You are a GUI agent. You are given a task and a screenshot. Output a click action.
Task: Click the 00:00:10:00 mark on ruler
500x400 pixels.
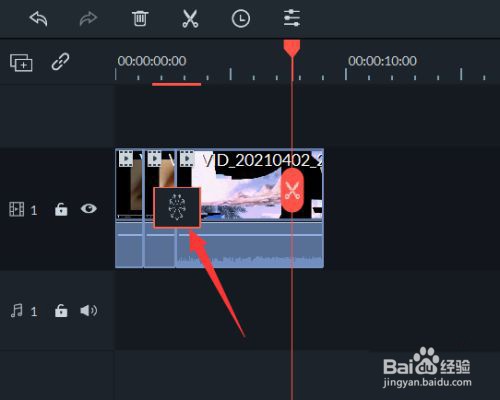click(x=382, y=61)
